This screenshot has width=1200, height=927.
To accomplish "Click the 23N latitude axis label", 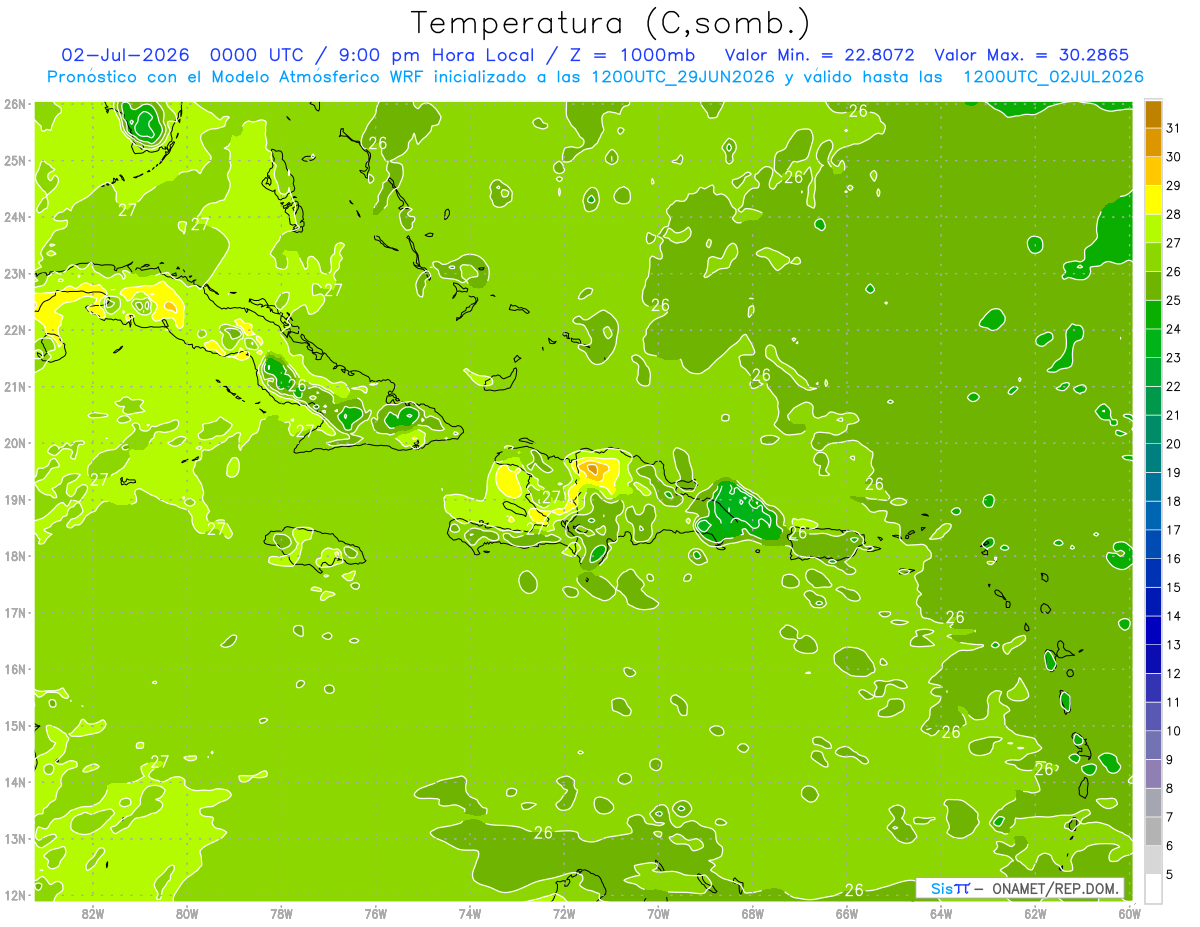I will click(15, 273).
